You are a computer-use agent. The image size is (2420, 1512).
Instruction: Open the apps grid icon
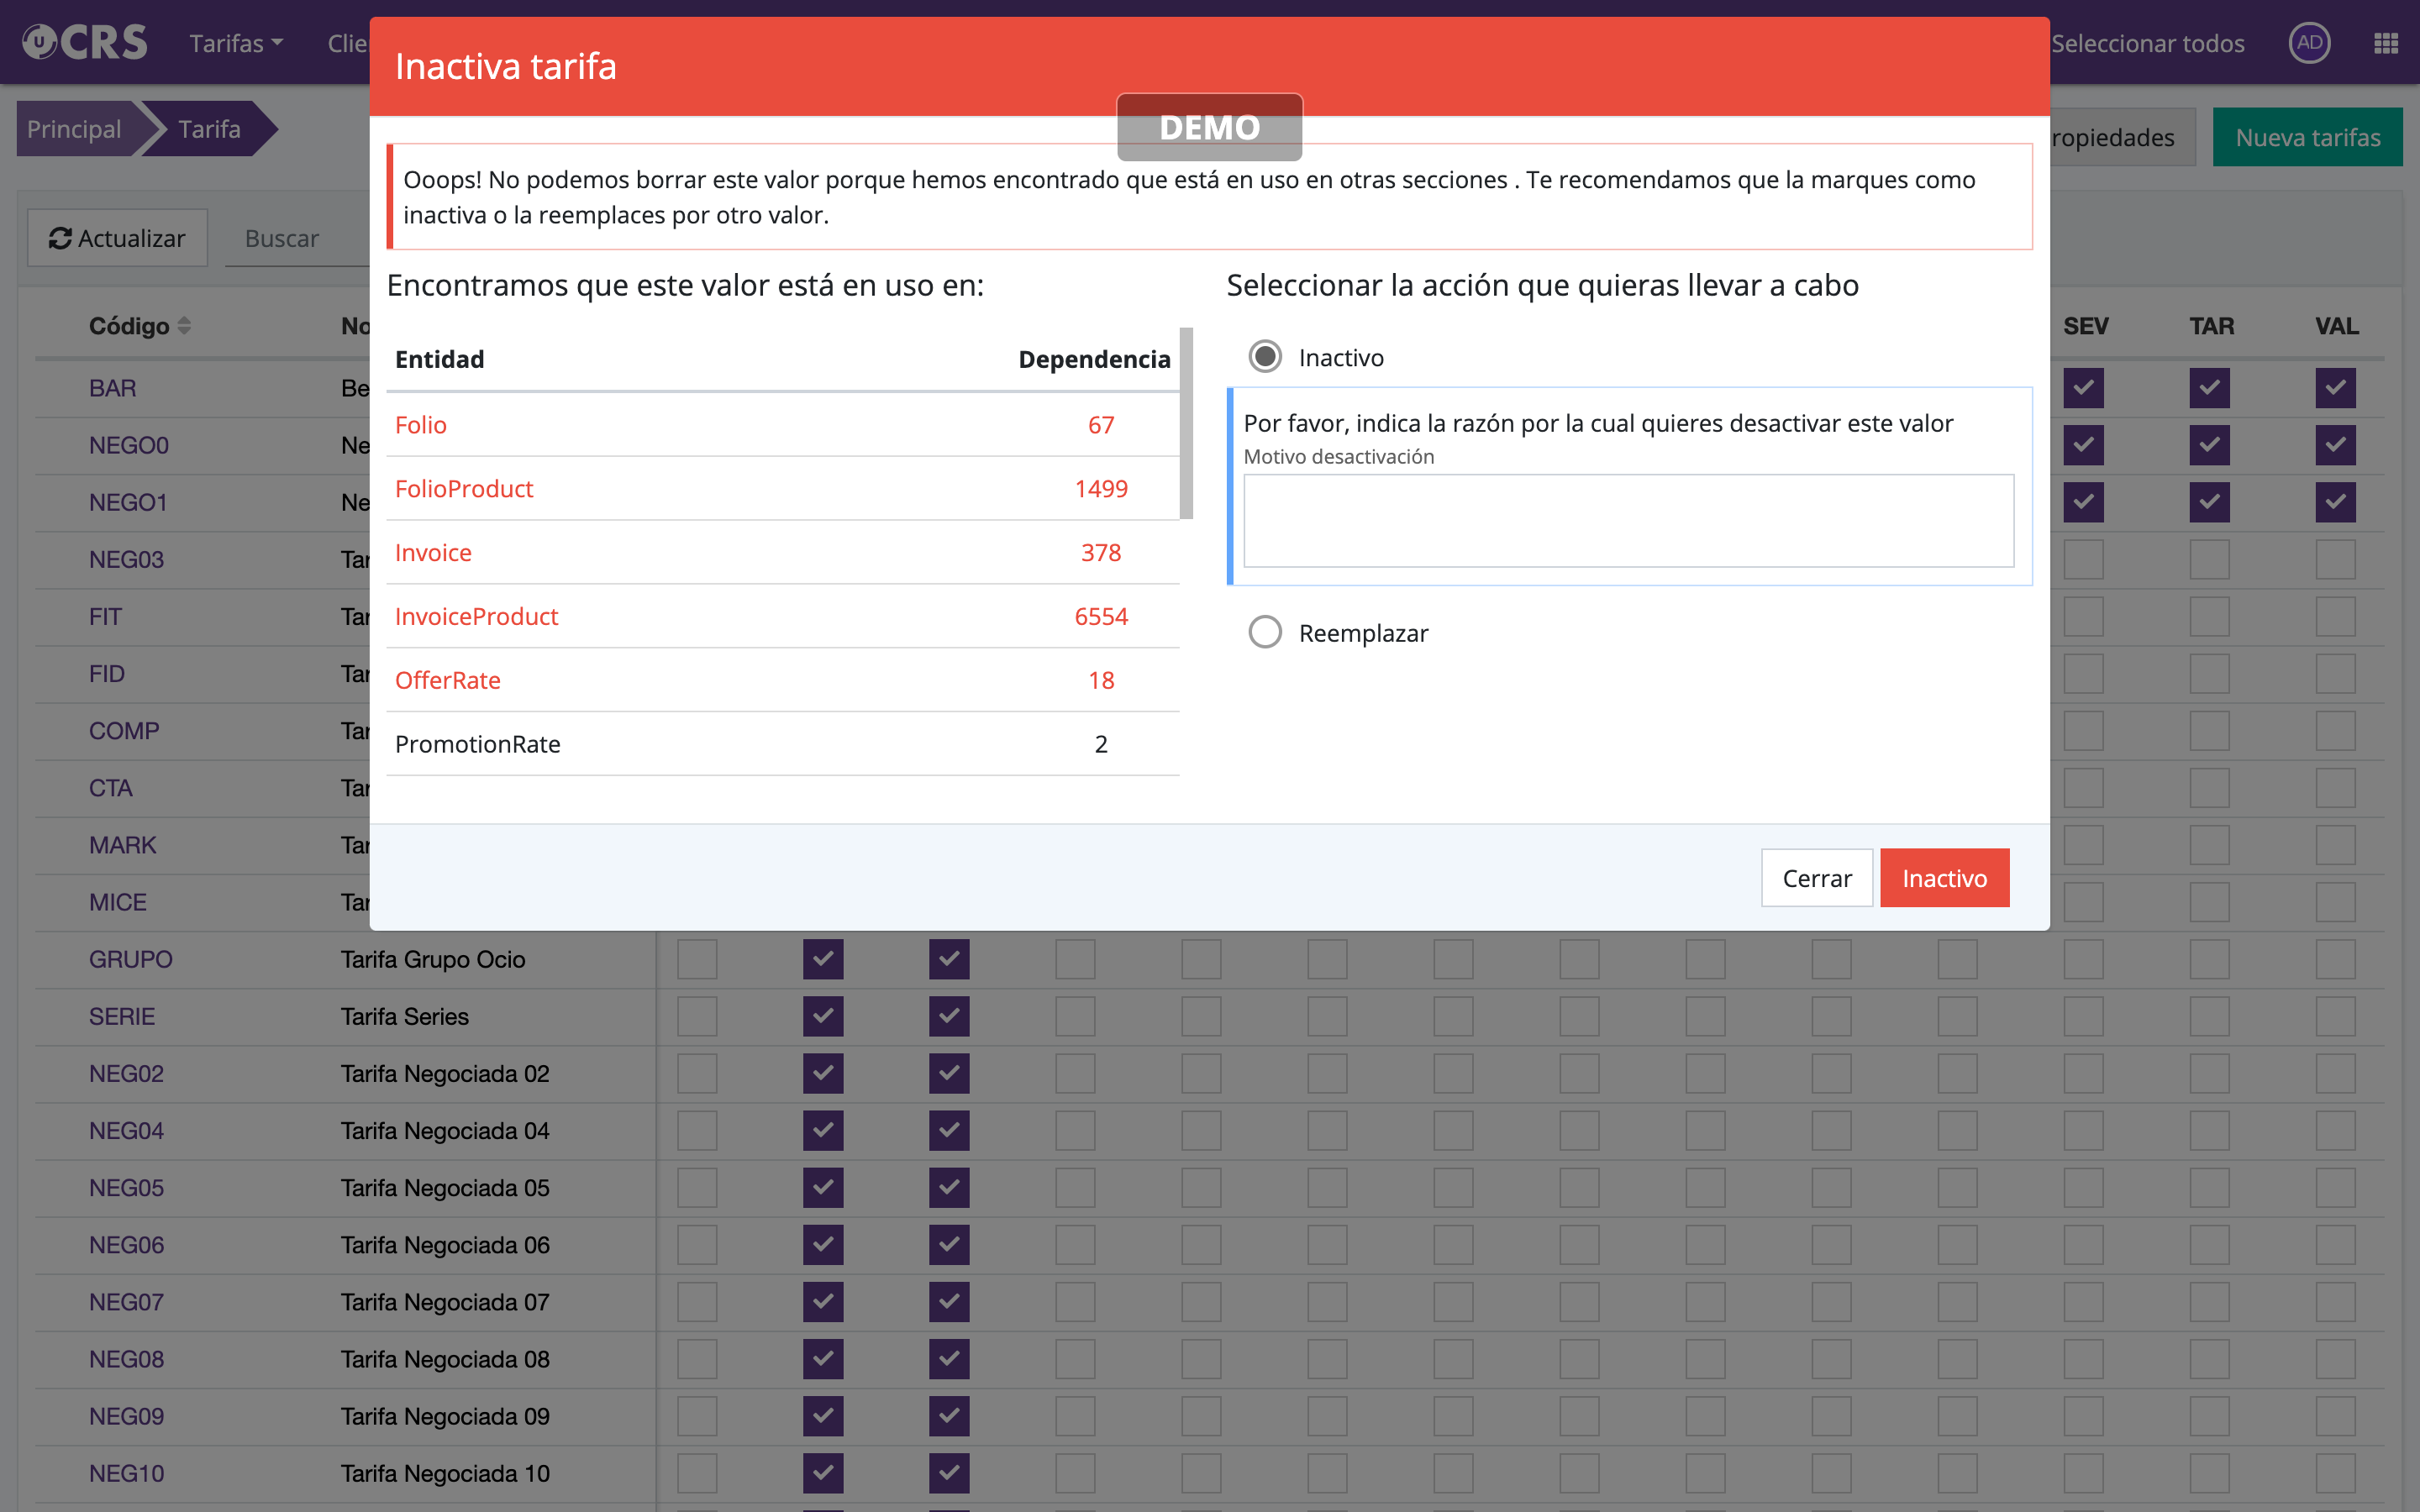click(2385, 43)
